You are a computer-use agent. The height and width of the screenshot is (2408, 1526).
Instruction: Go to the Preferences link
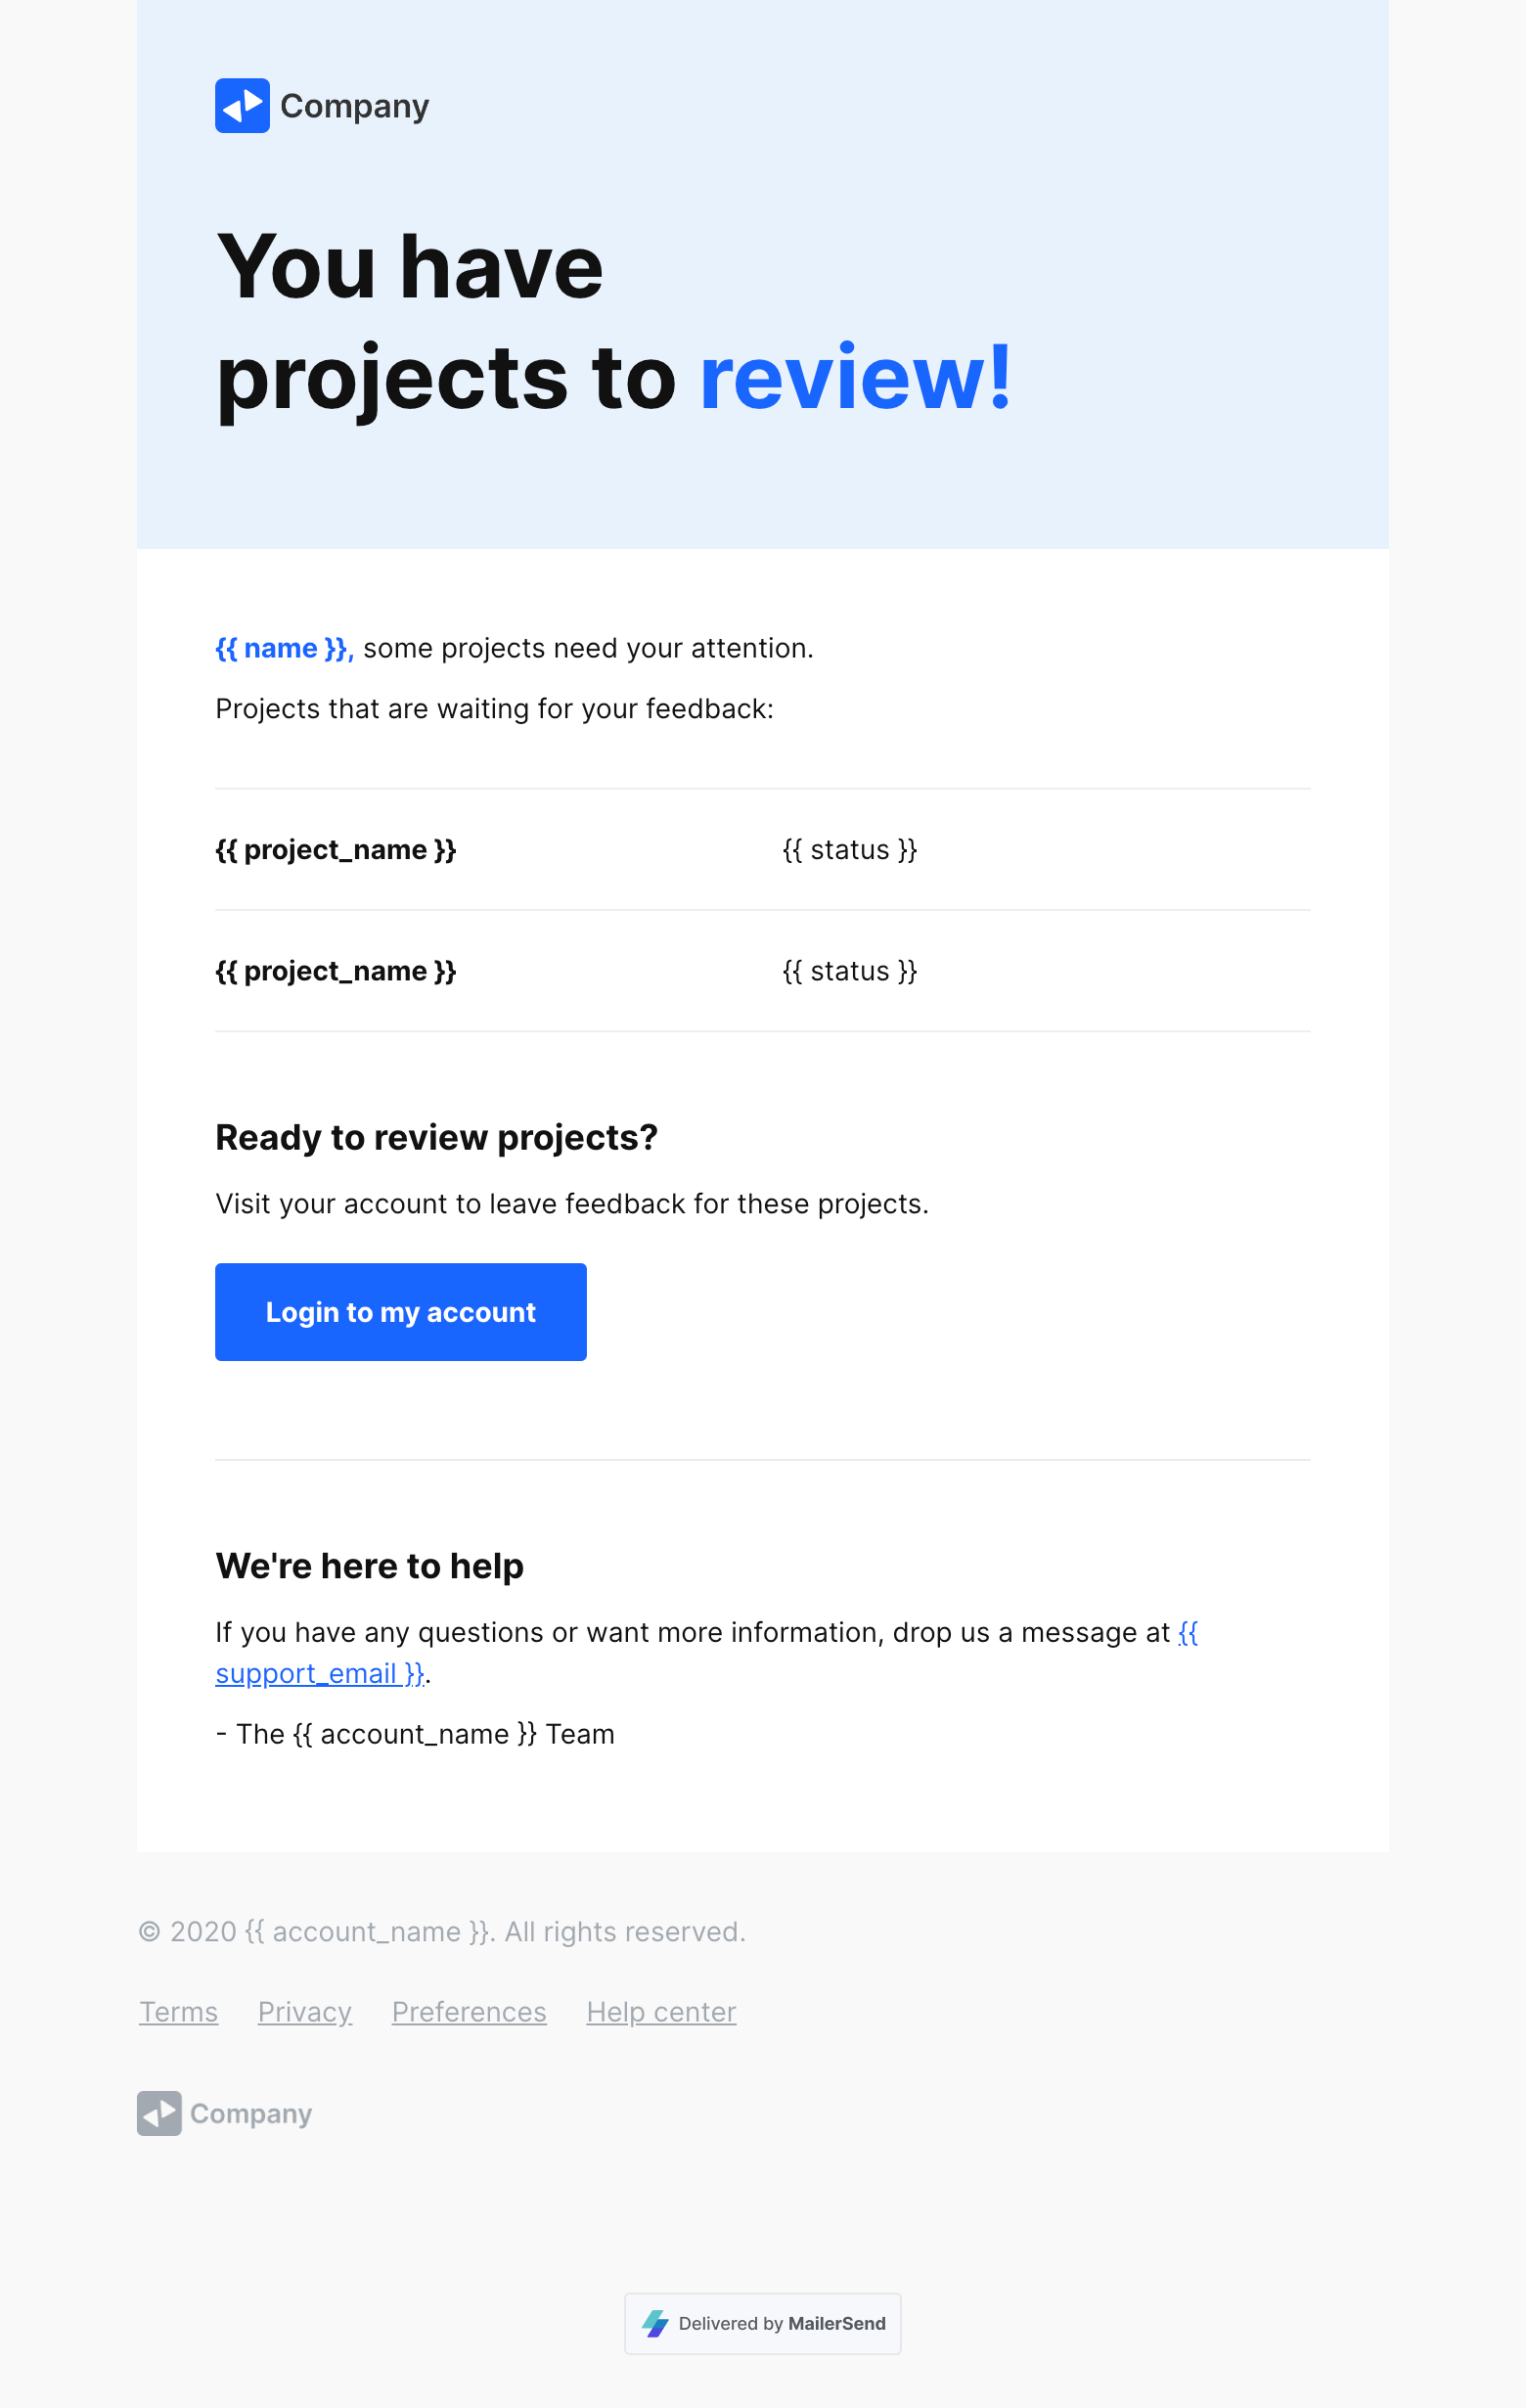pyautogui.click(x=469, y=2012)
